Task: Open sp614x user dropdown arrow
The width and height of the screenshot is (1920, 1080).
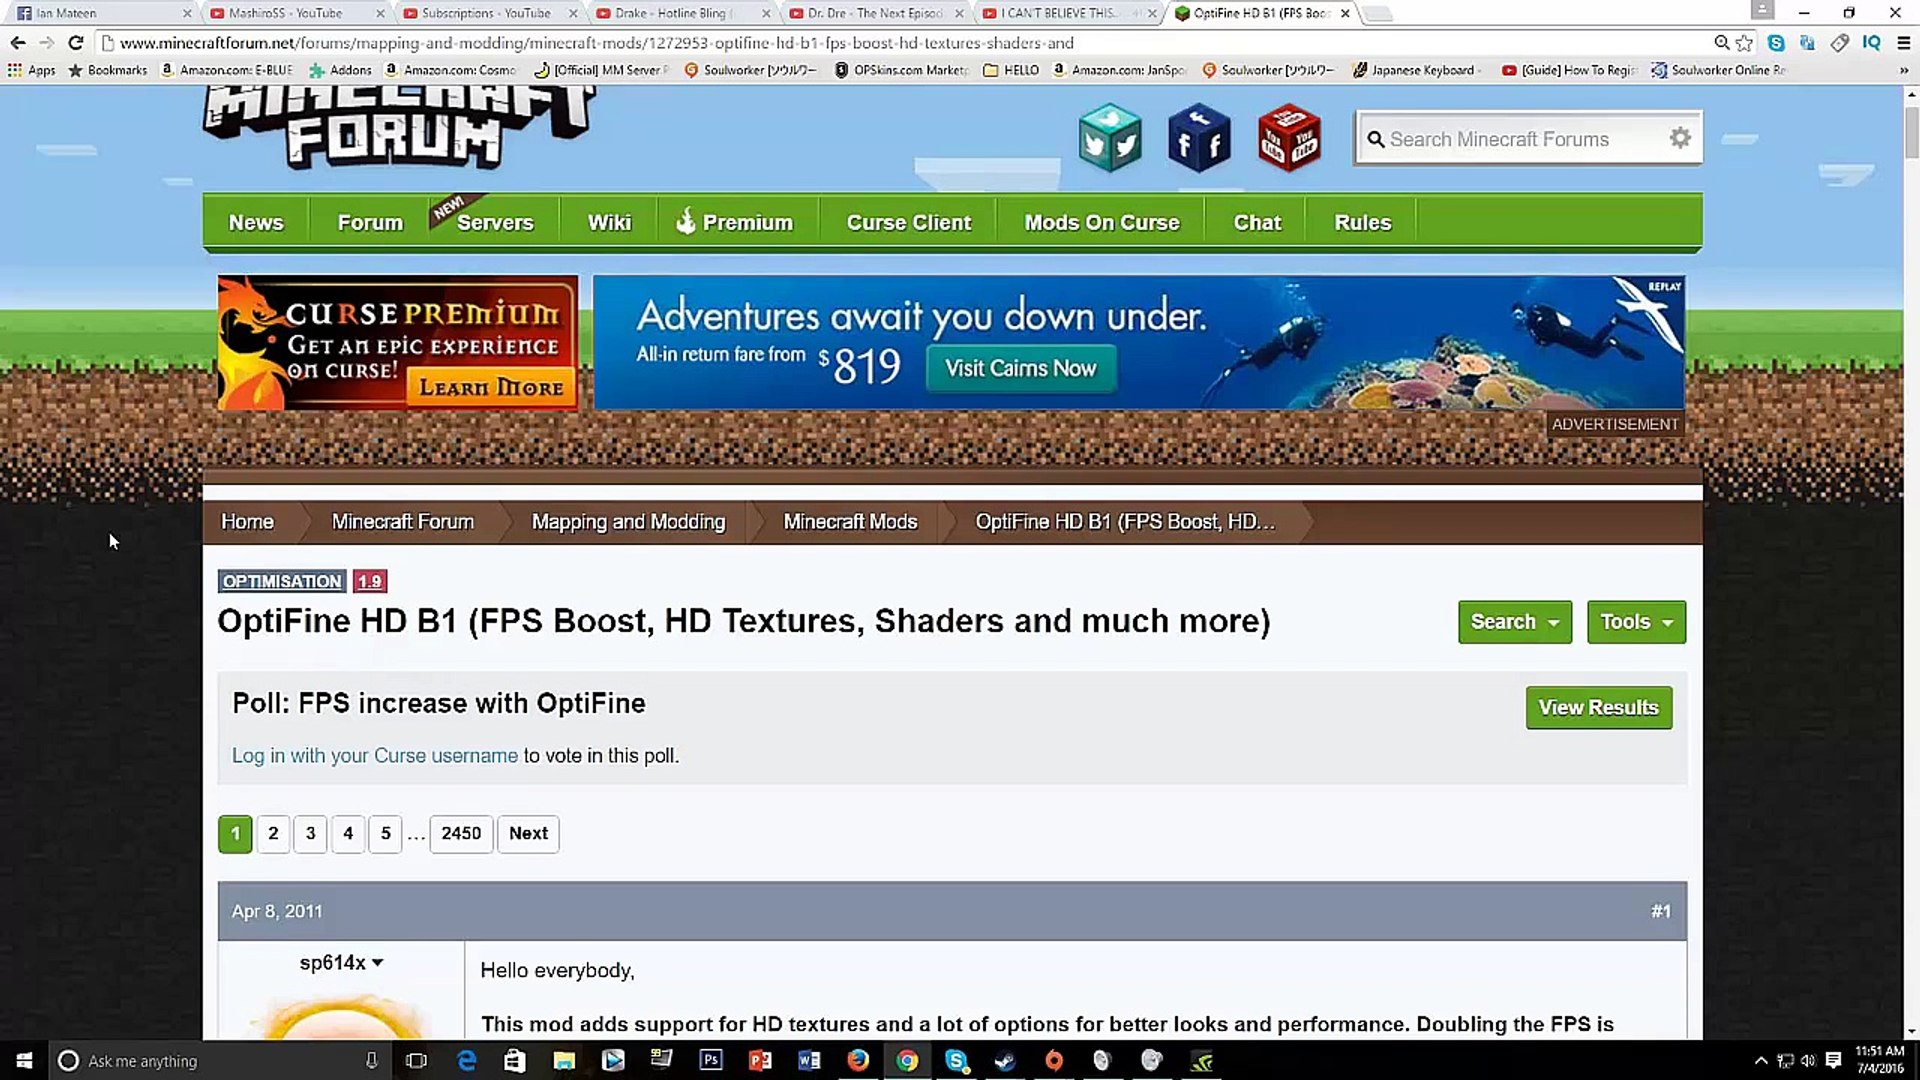Action: [x=377, y=963]
